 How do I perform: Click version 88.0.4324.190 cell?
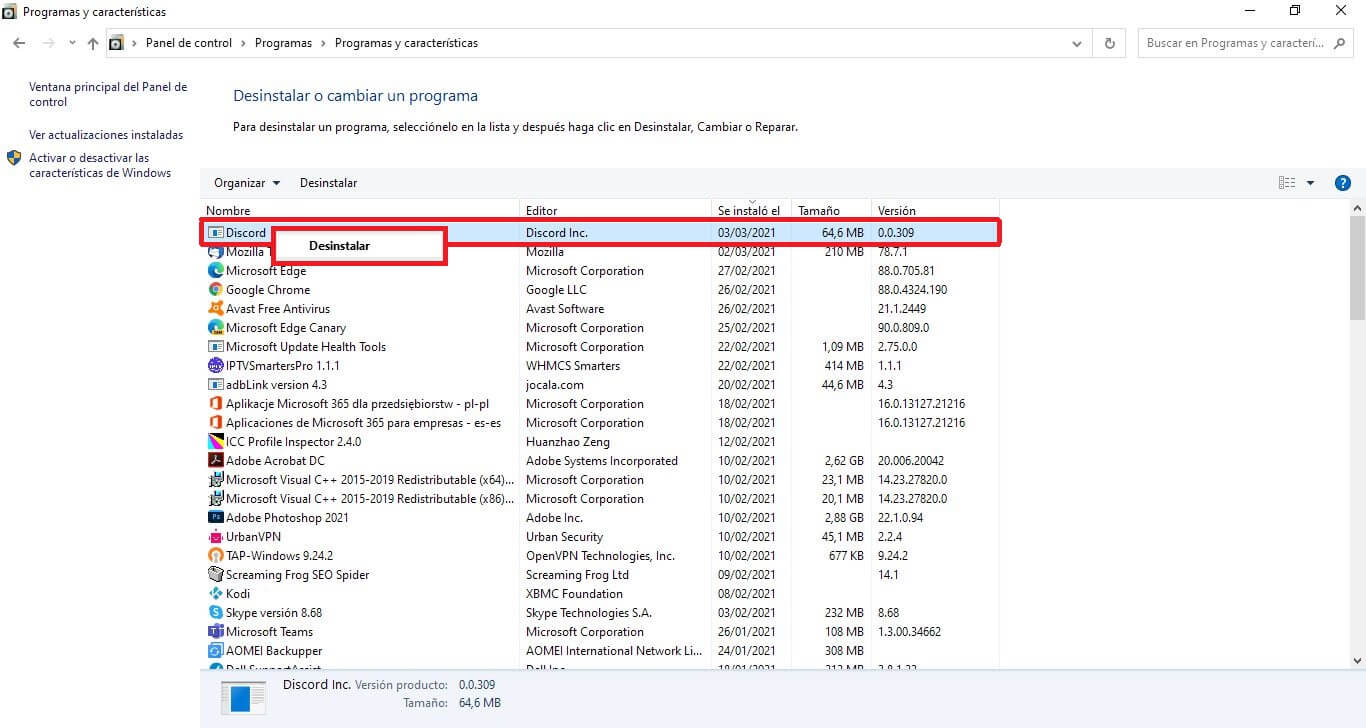point(912,290)
